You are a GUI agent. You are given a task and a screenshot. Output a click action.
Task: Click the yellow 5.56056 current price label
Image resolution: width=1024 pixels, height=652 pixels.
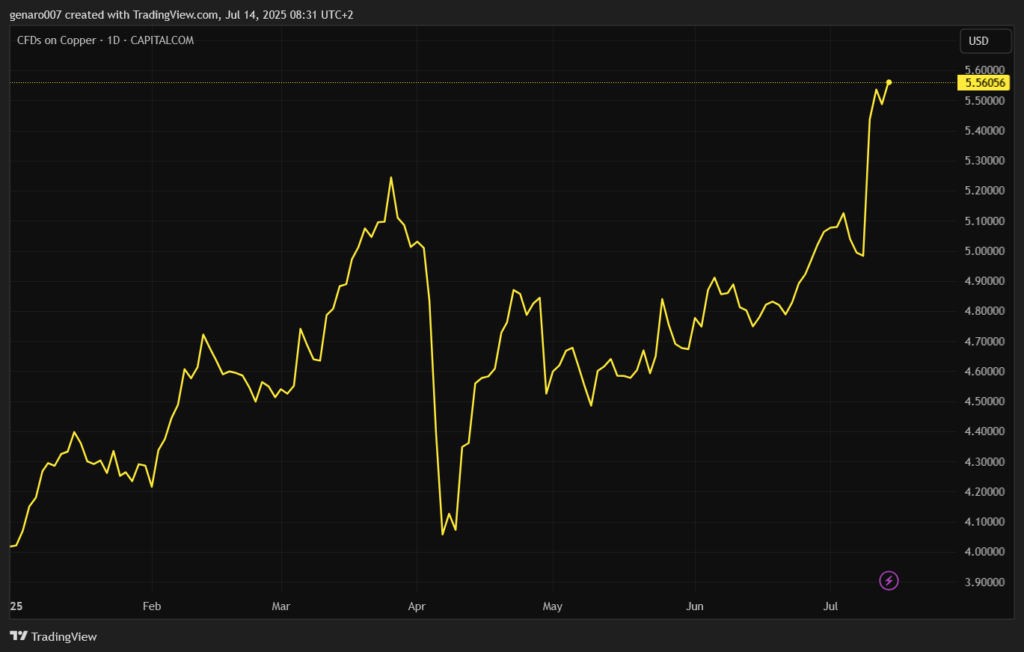(x=985, y=83)
